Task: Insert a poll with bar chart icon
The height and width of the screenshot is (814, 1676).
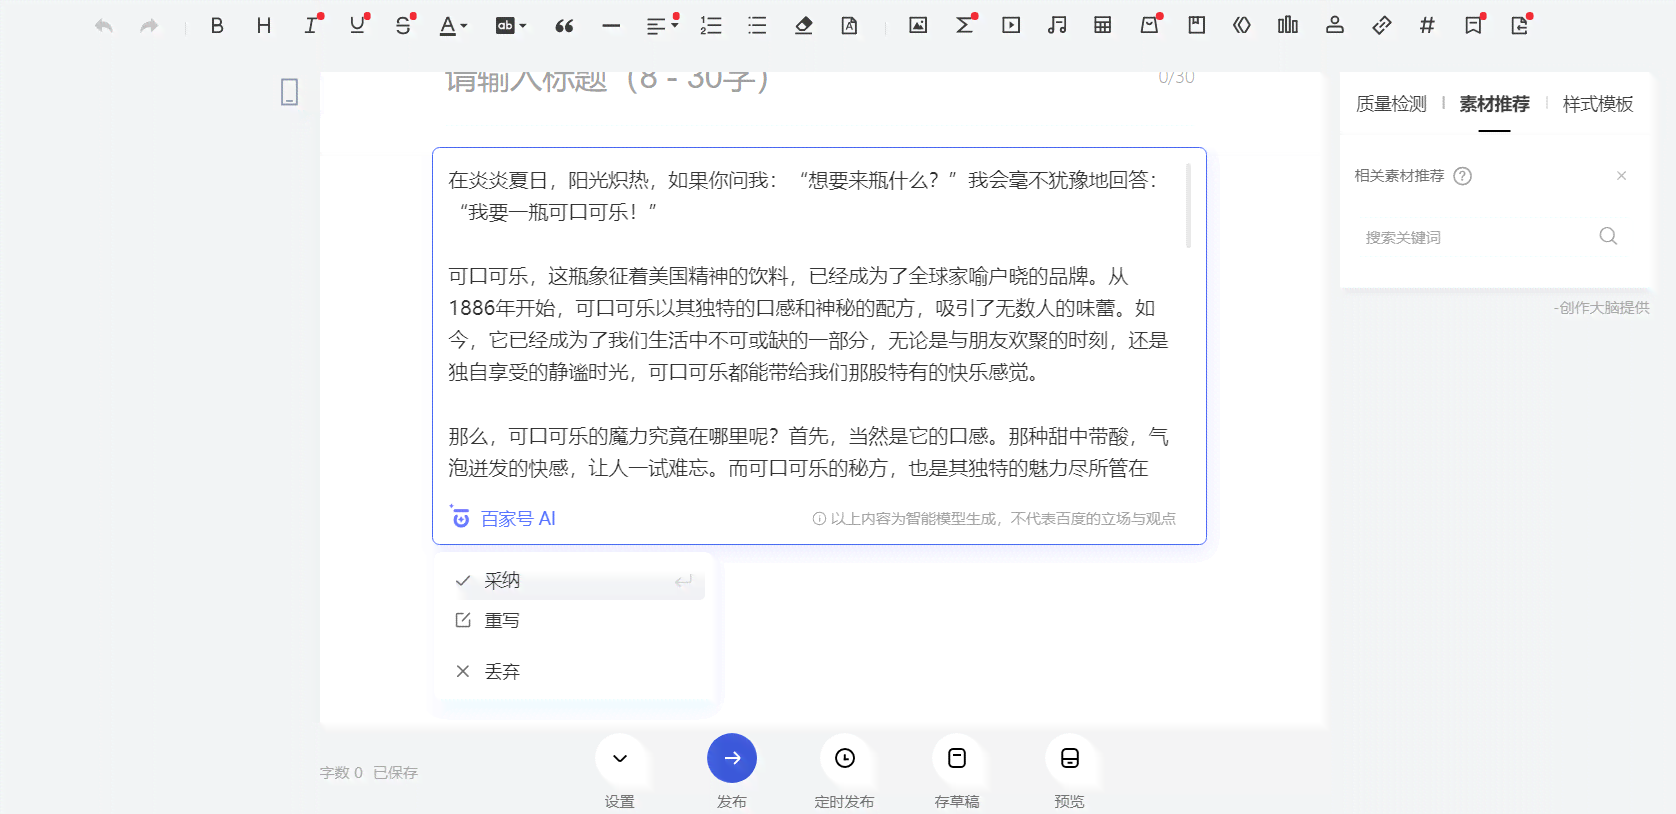Action: [x=1288, y=26]
